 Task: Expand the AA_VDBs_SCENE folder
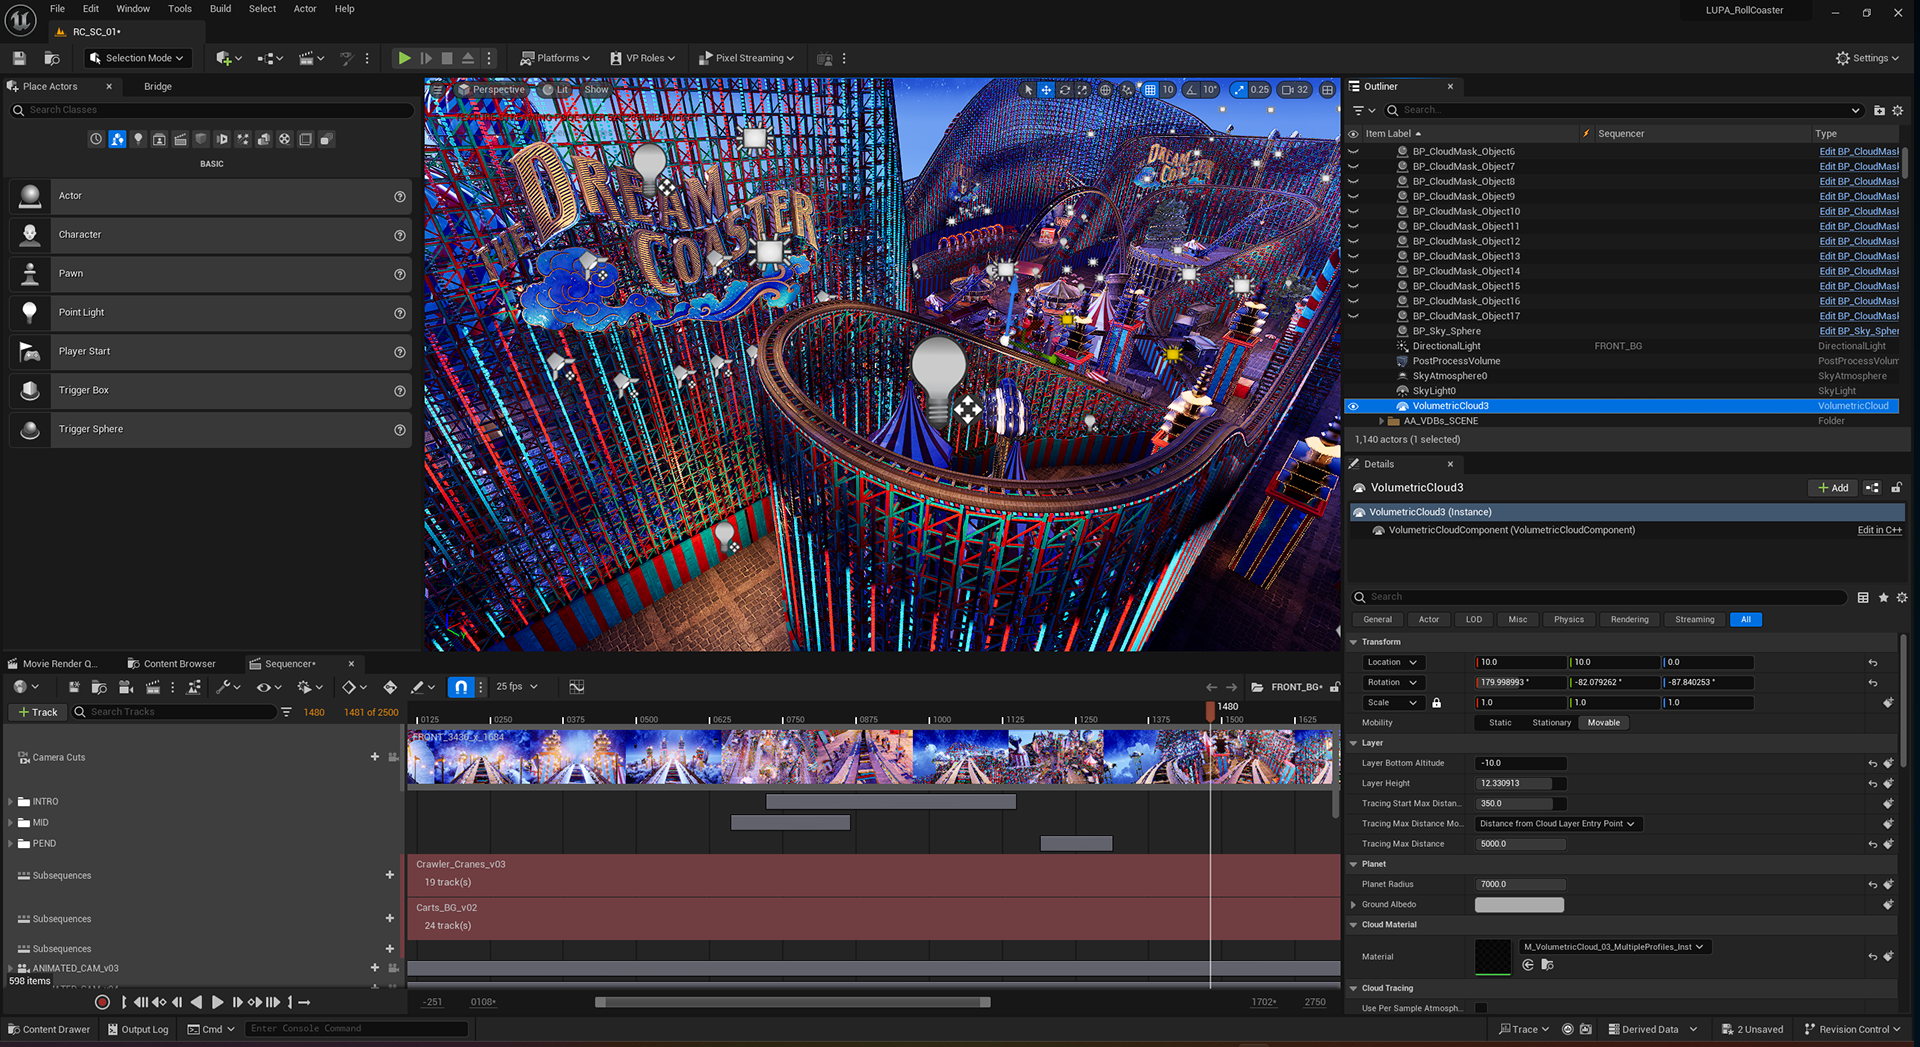click(x=1381, y=421)
